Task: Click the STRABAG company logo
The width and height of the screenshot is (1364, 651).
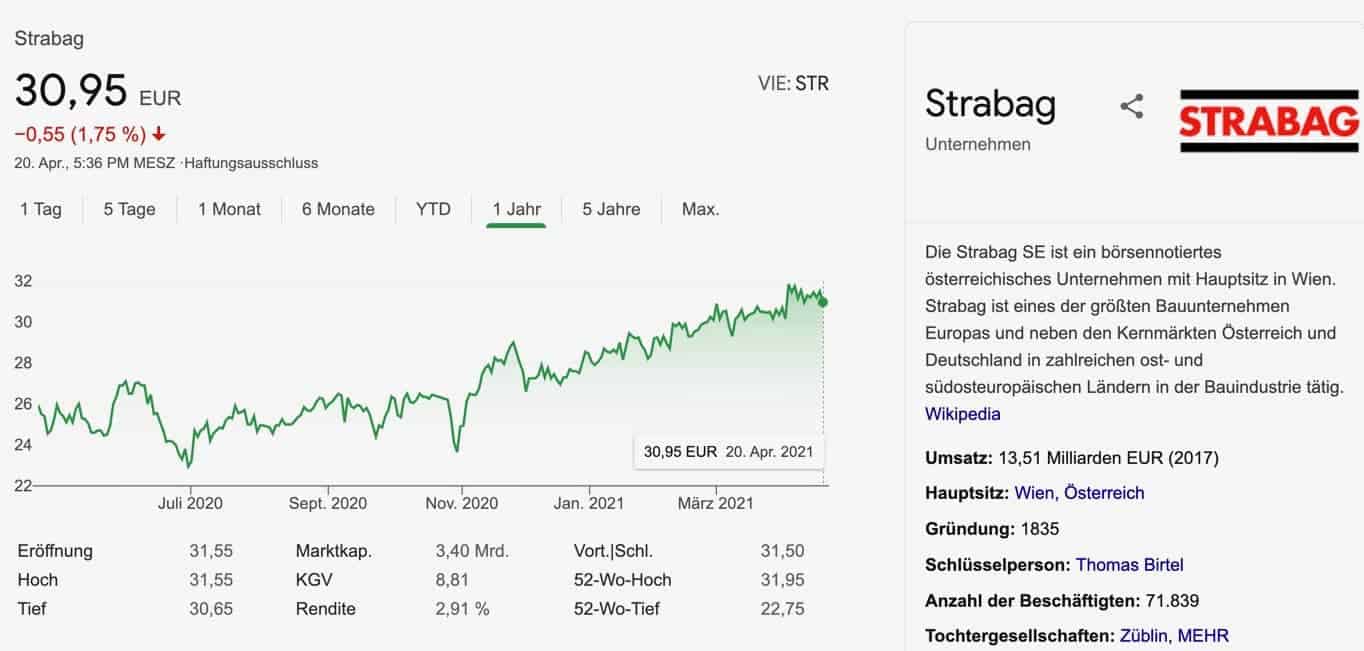Action: 1269,121
